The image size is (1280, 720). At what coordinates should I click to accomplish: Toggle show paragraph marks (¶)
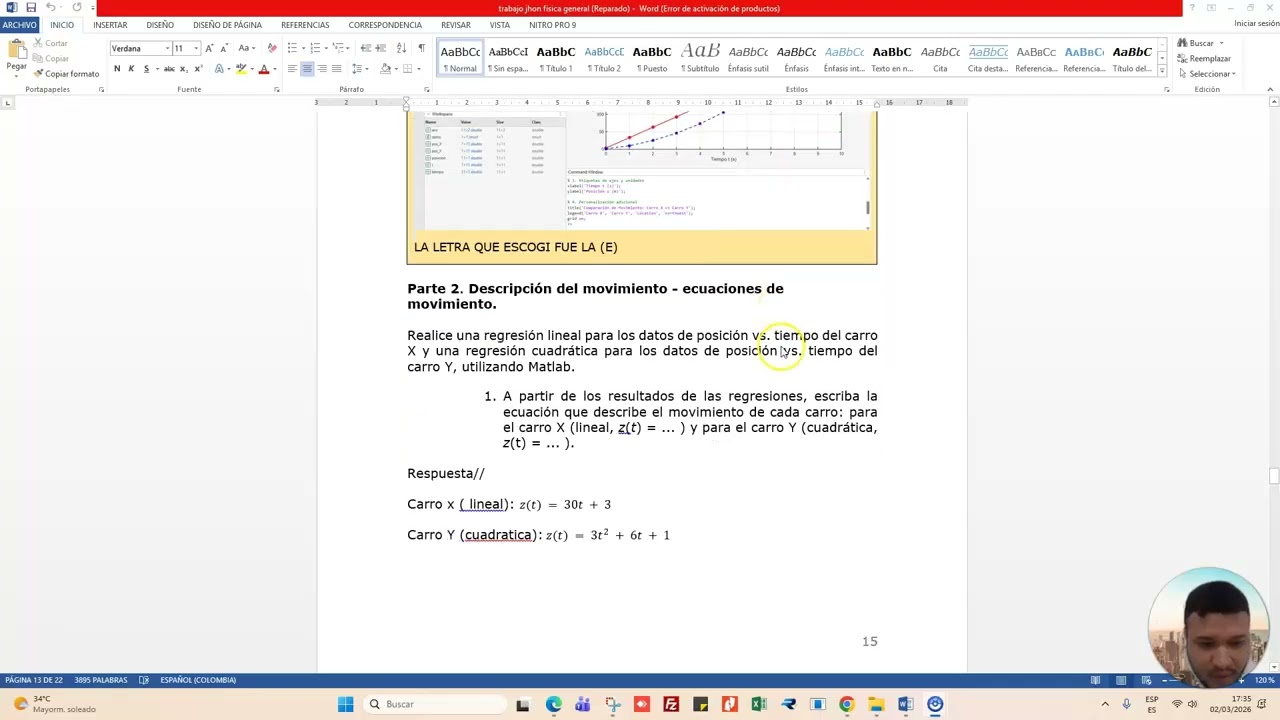coord(421,48)
